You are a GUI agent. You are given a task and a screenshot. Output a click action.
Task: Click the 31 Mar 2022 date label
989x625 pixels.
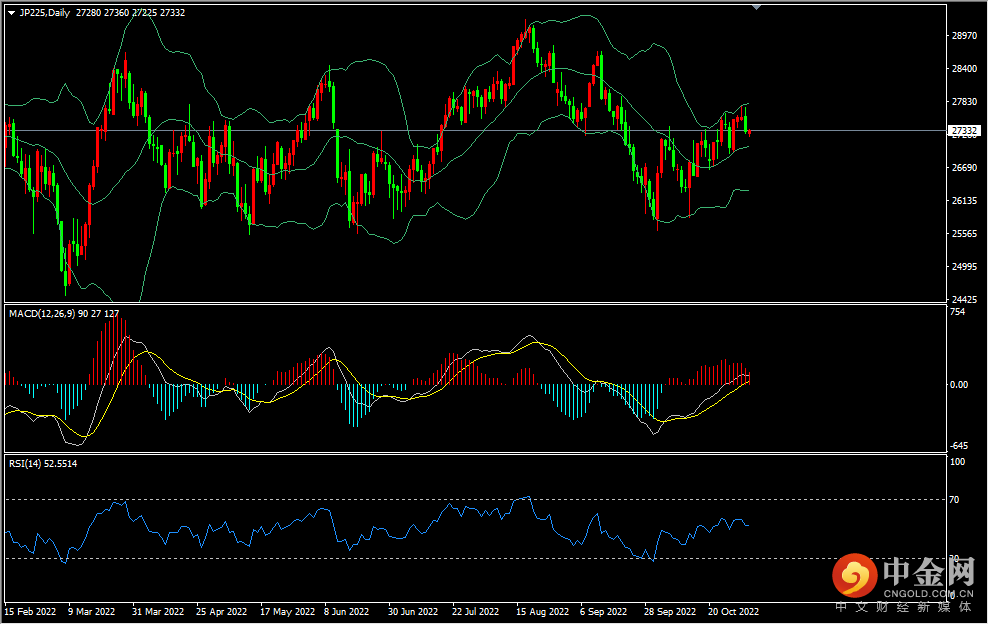158,611
